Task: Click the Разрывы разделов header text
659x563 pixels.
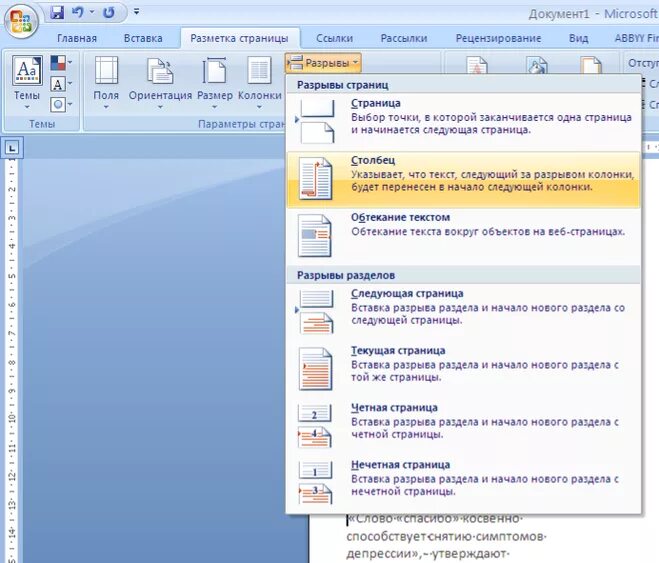Action: 346,275
